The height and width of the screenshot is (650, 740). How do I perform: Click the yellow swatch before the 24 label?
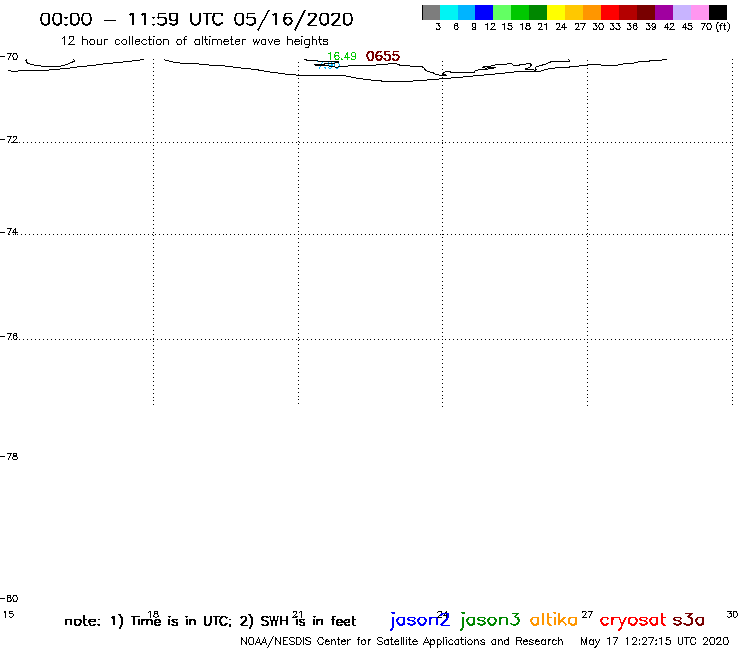(556, 12)
